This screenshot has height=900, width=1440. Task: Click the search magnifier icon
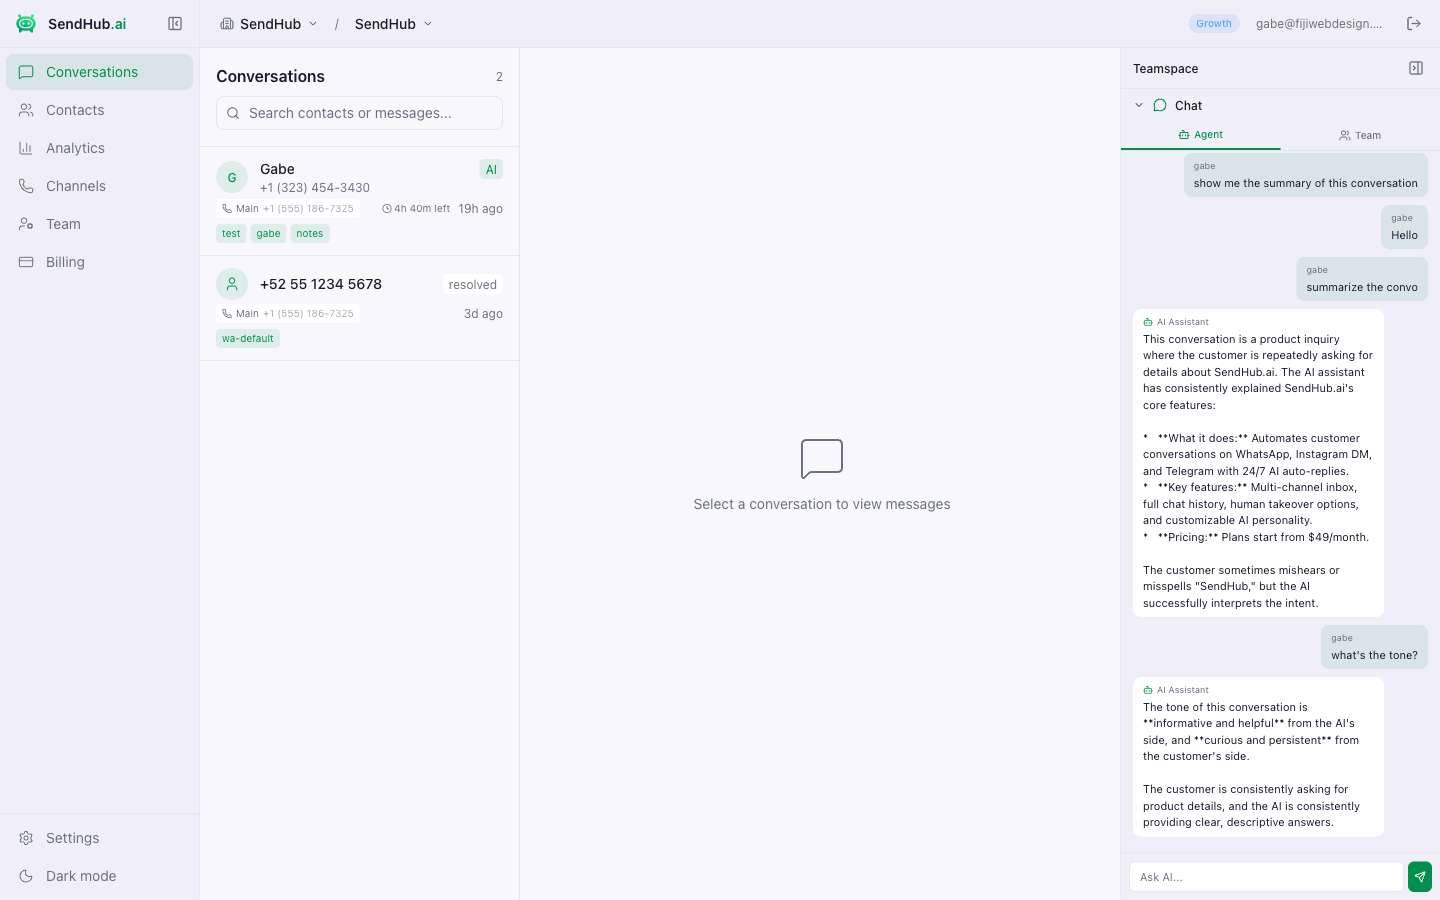233,113
